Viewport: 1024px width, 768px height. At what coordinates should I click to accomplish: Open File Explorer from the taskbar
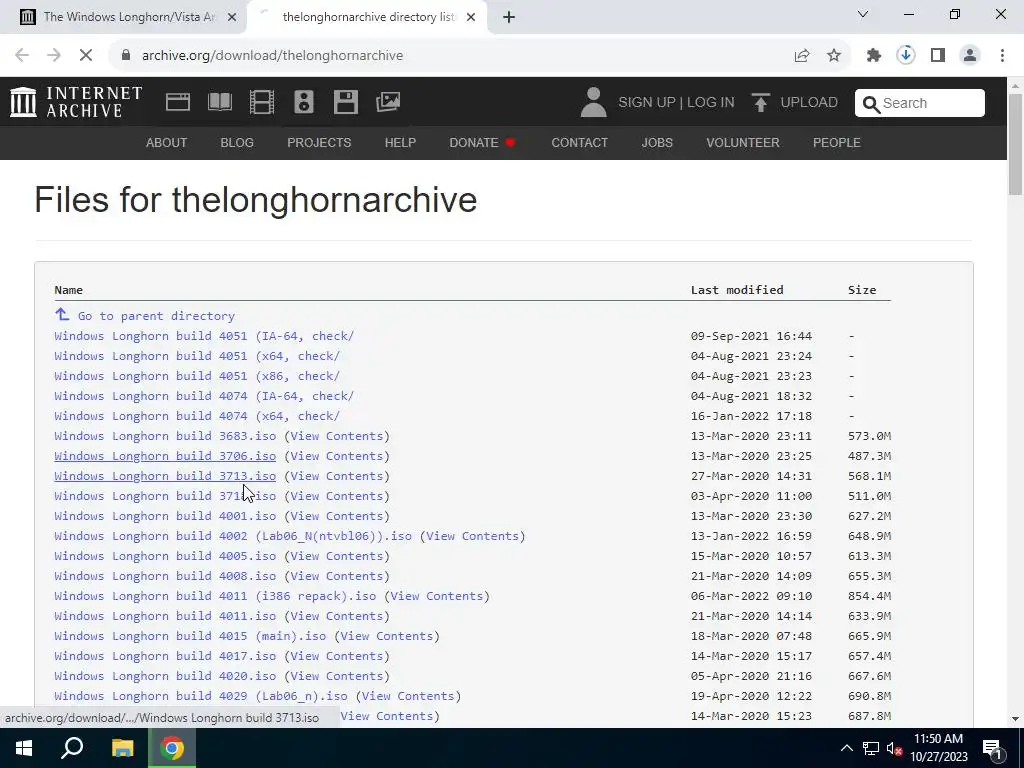[122, 748]
